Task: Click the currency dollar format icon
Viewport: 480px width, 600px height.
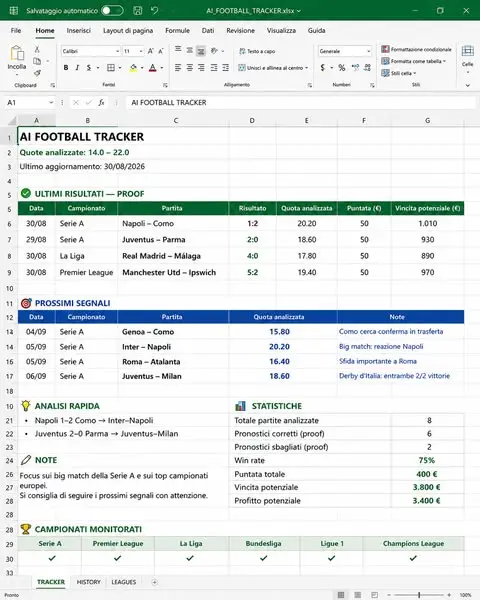Action: click(323, 68)
